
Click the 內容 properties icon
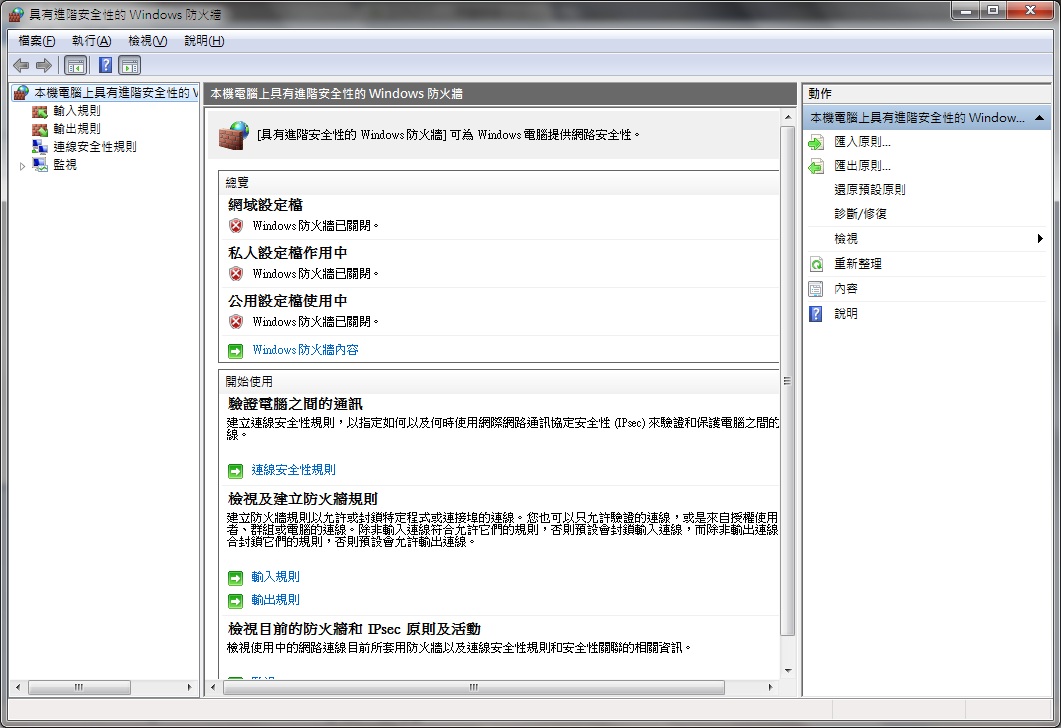click(x=816, y=289)
